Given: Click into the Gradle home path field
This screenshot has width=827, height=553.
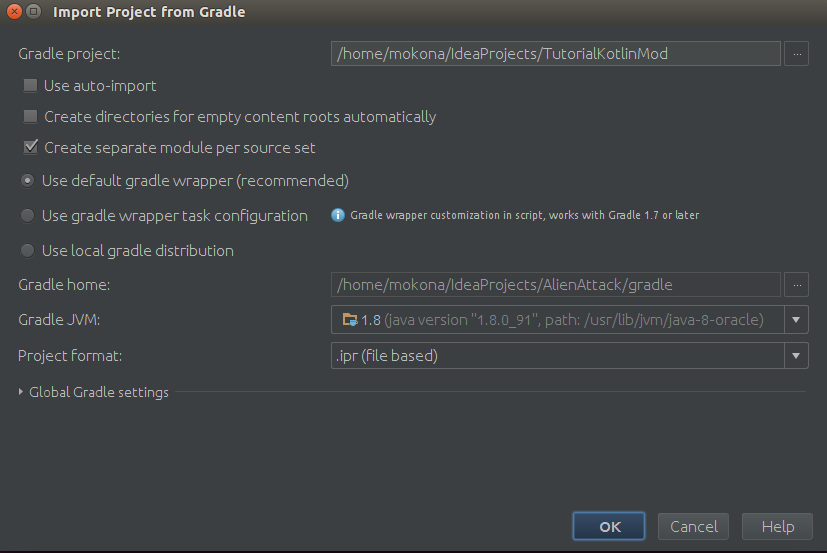Looking at the screenshot, I should (x=556, y=285).
